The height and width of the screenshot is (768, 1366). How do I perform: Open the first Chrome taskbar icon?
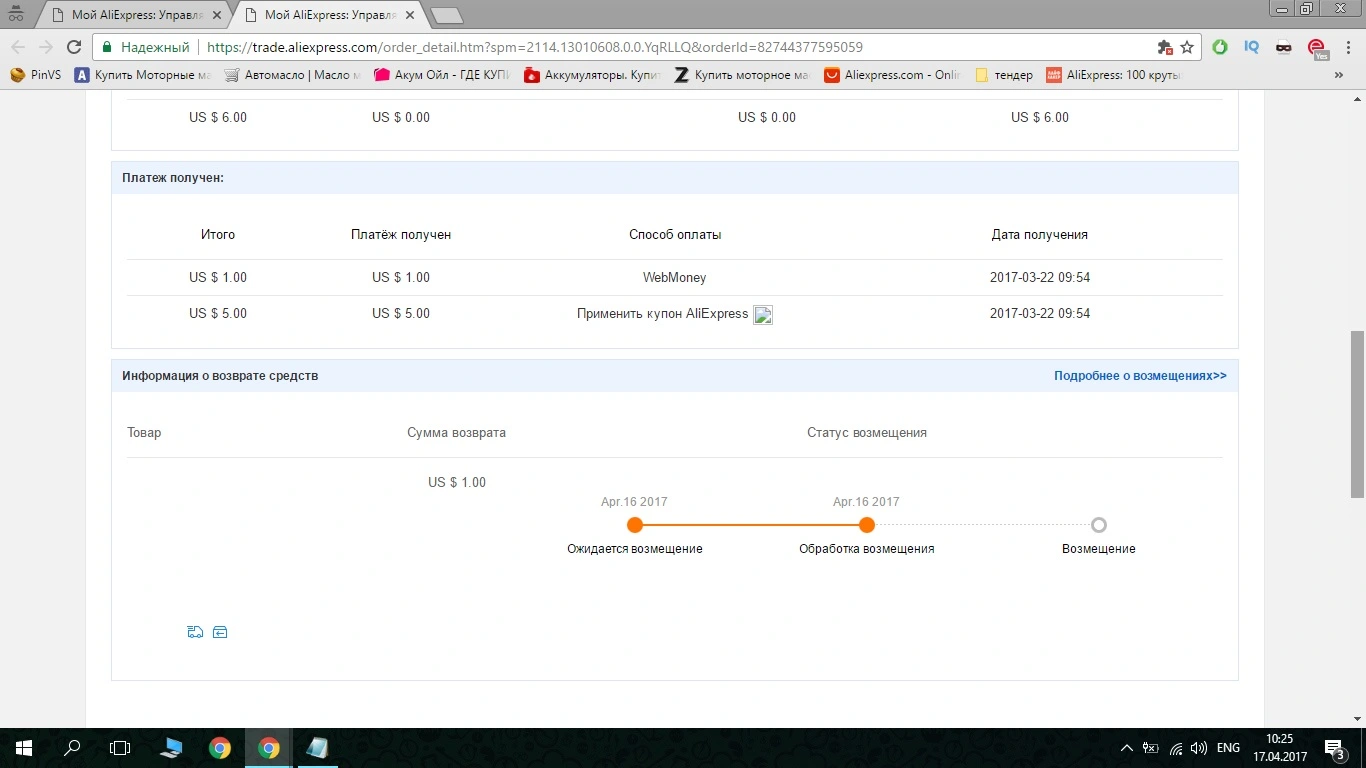point(220,748)
